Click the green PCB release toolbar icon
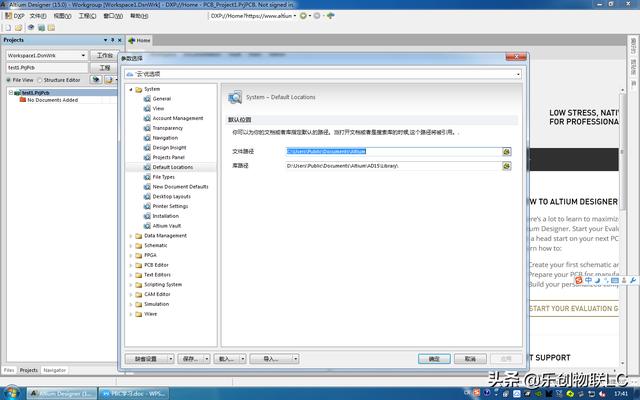This screenshot has width=640, height=400. pos(41,28)
